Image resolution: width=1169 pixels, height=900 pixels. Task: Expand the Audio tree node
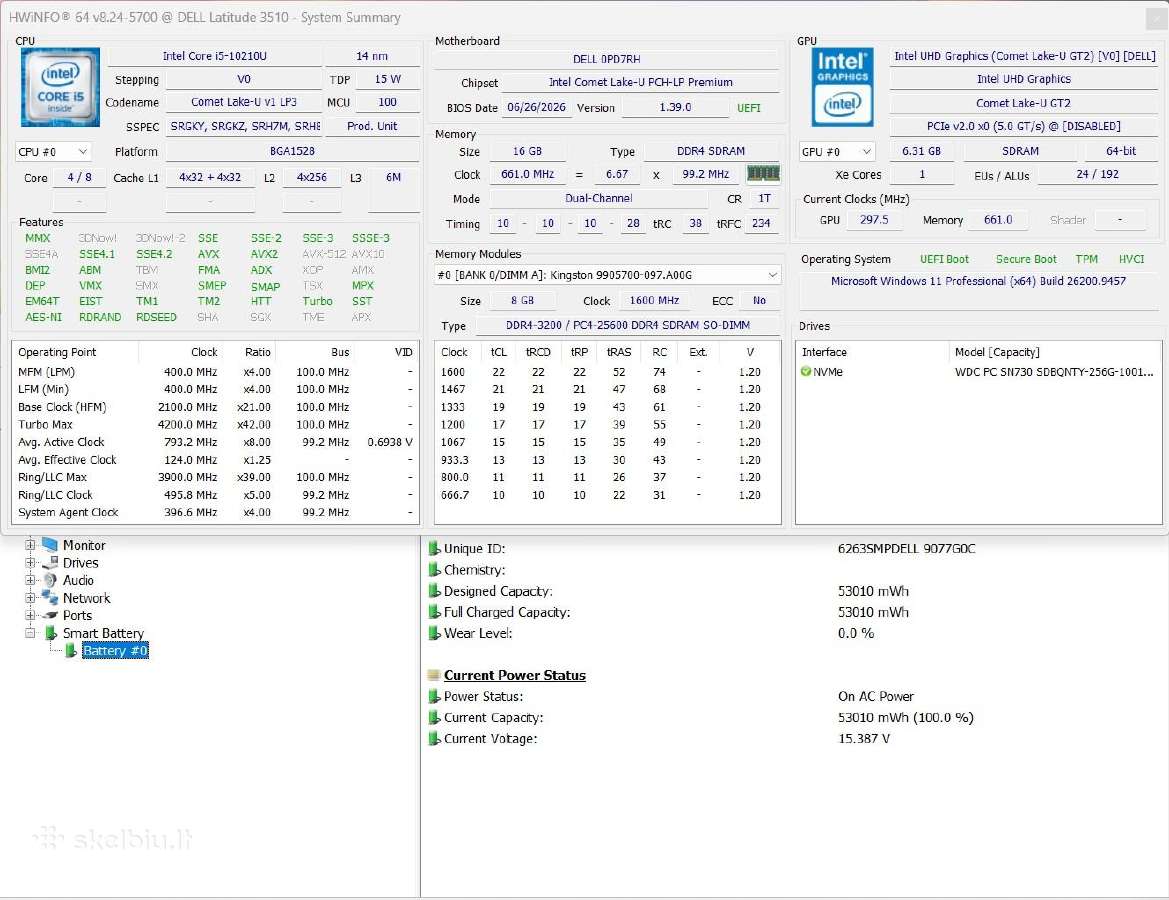click(31, 580)
